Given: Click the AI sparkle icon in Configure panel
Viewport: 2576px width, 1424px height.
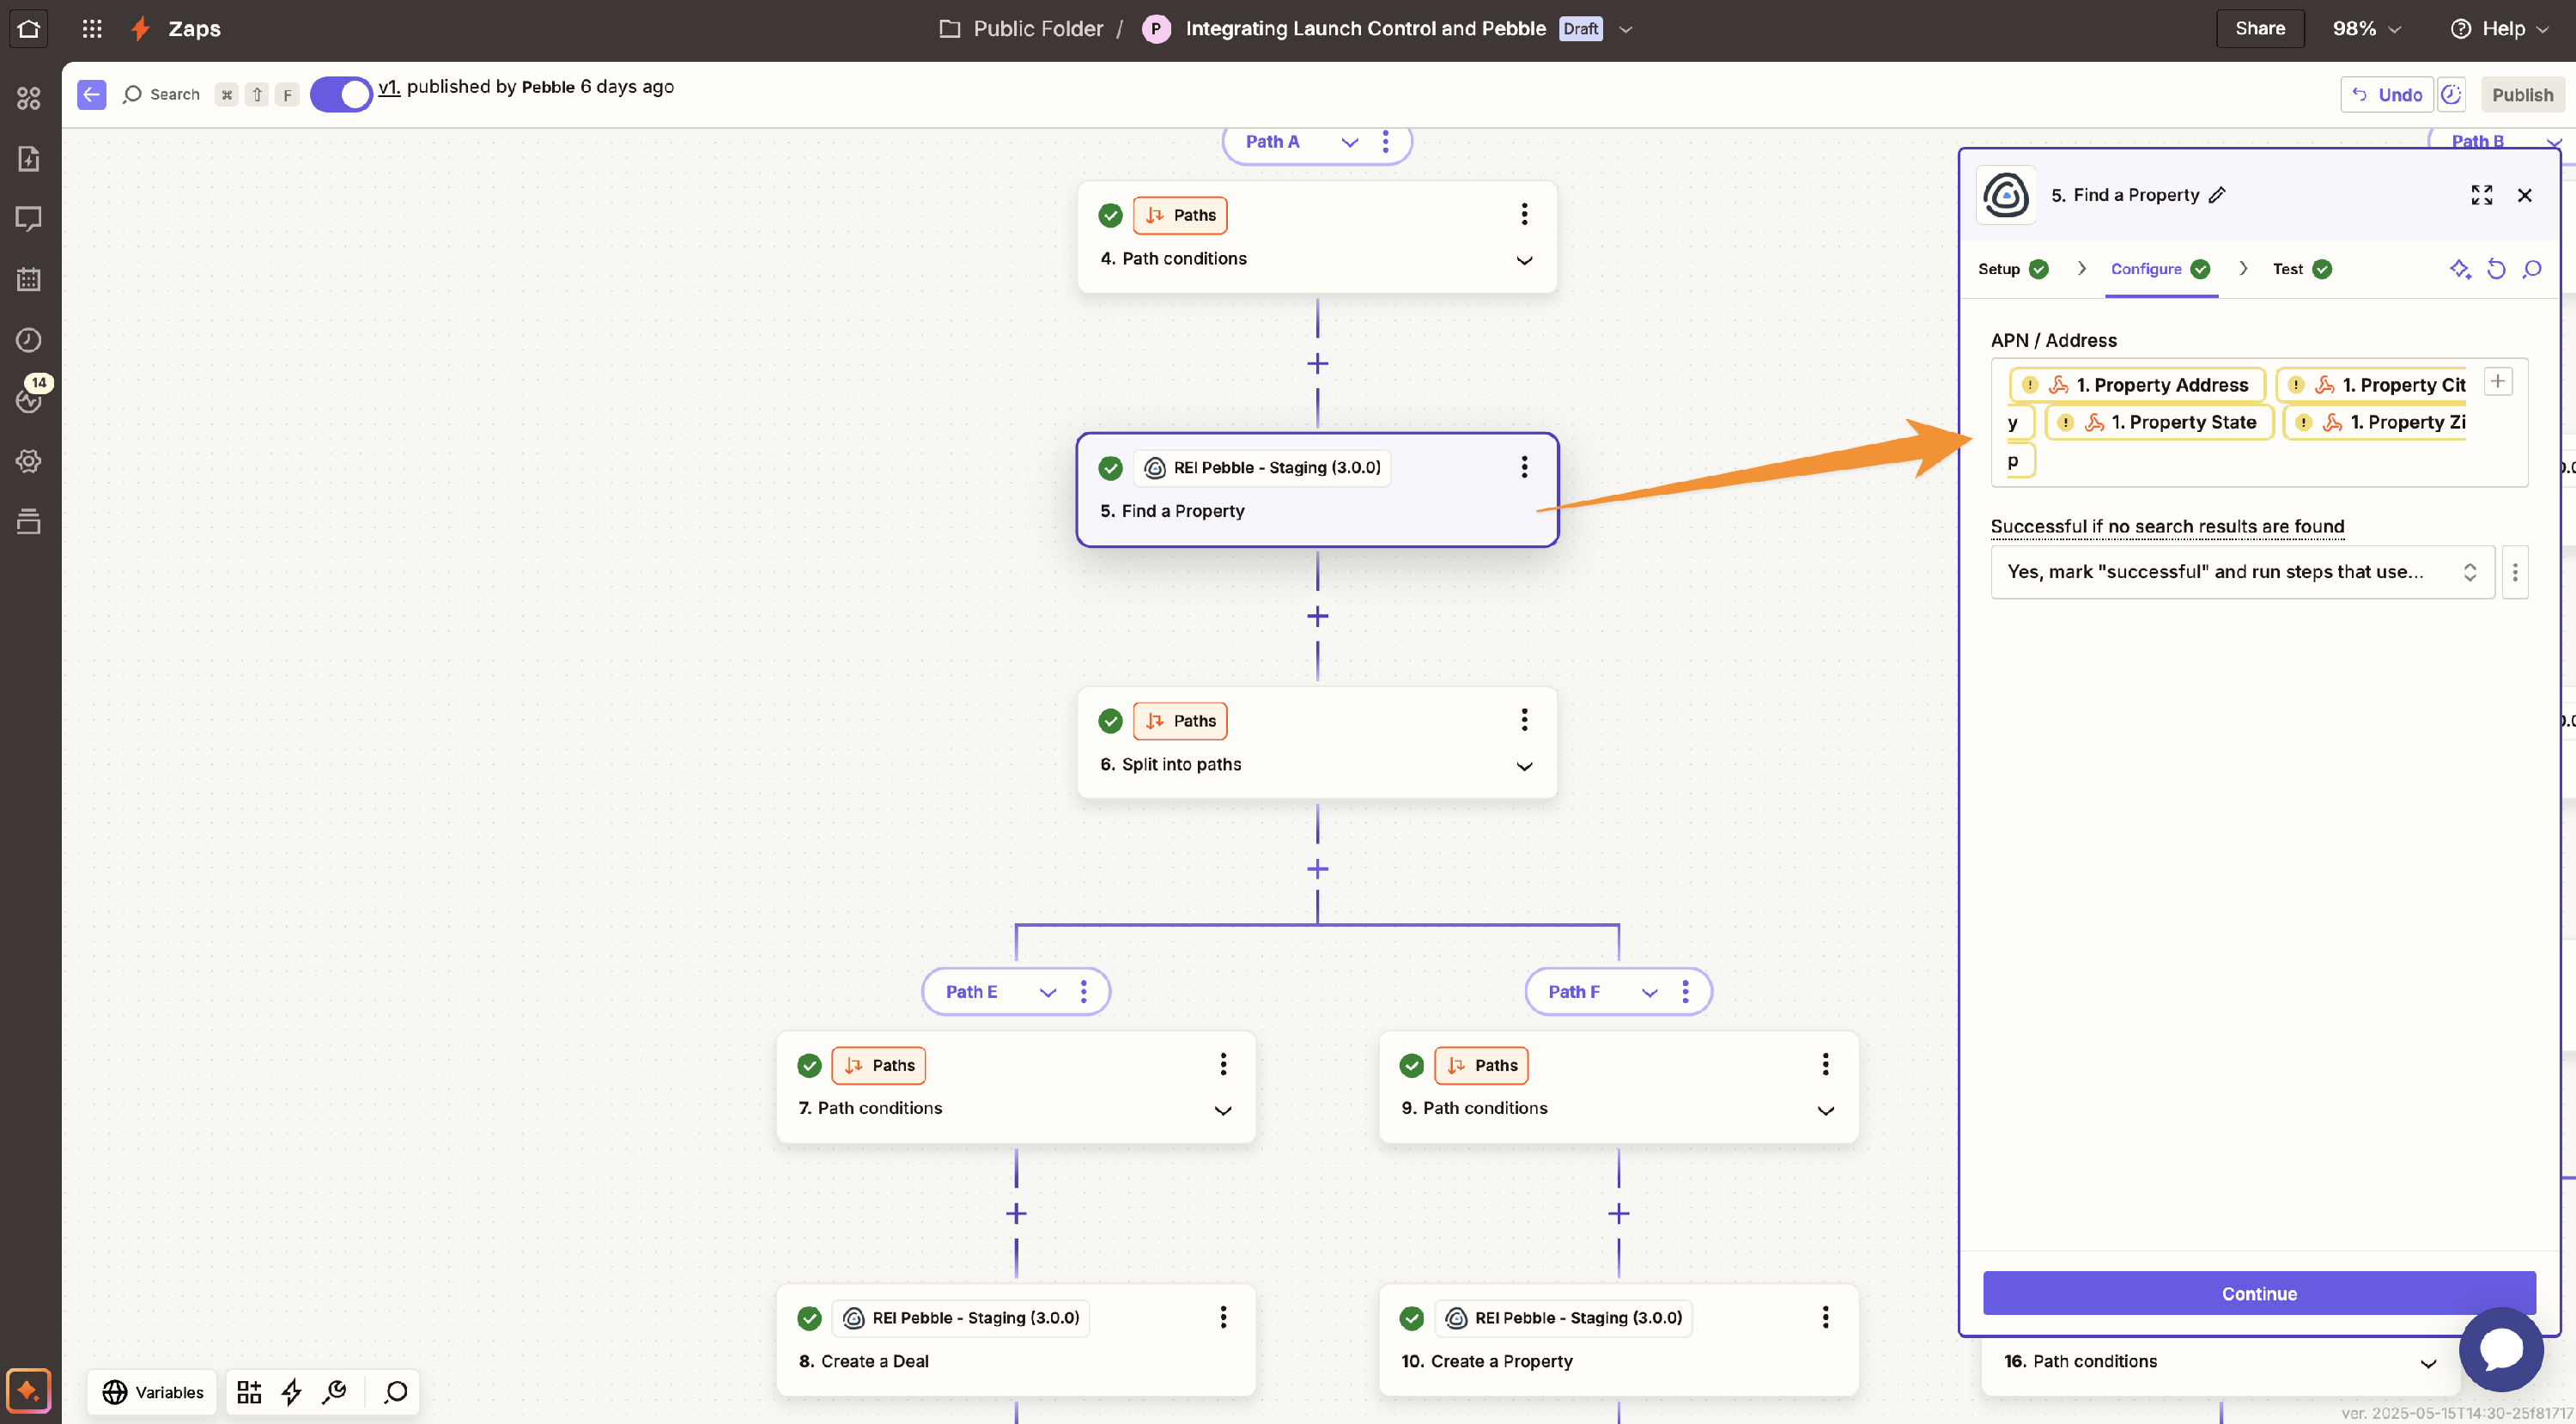Looking at the screenshot, I should (x=2459, y=269).
